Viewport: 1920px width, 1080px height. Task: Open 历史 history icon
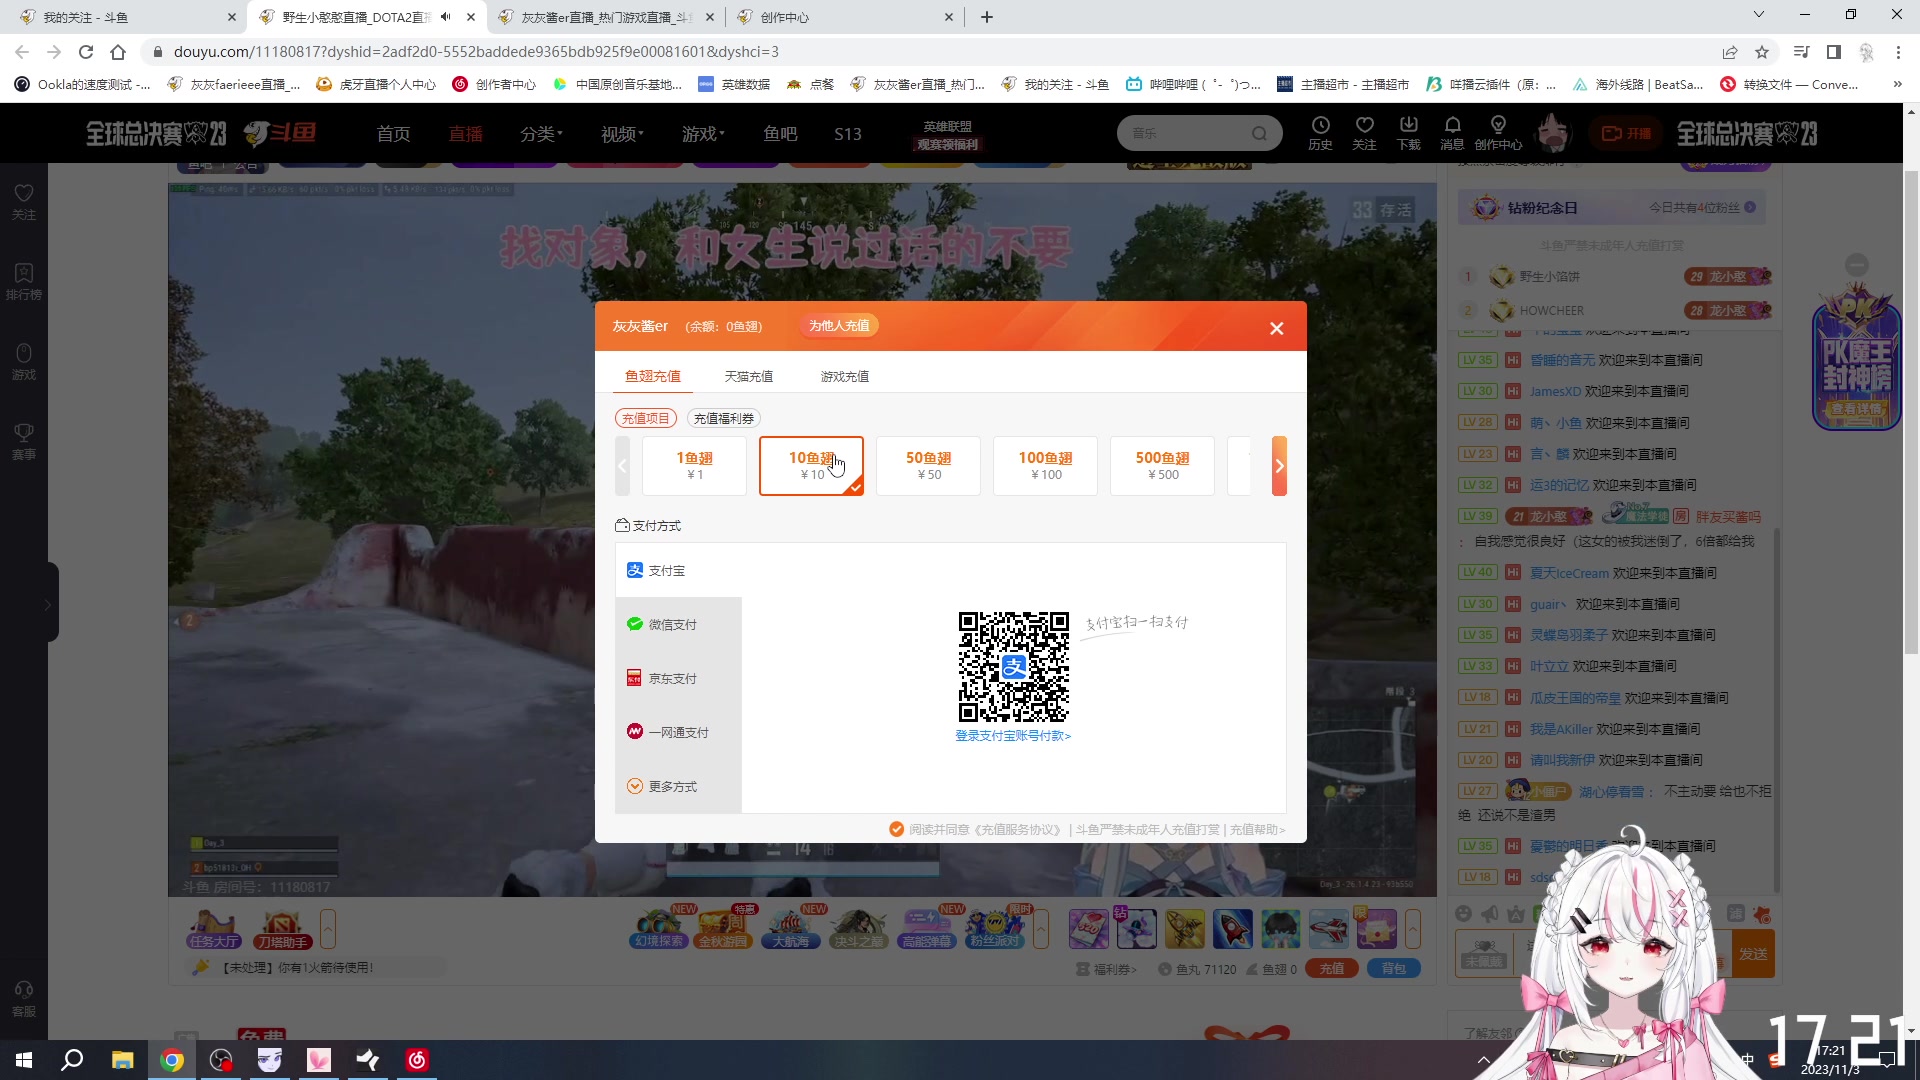coord(1320,133)
